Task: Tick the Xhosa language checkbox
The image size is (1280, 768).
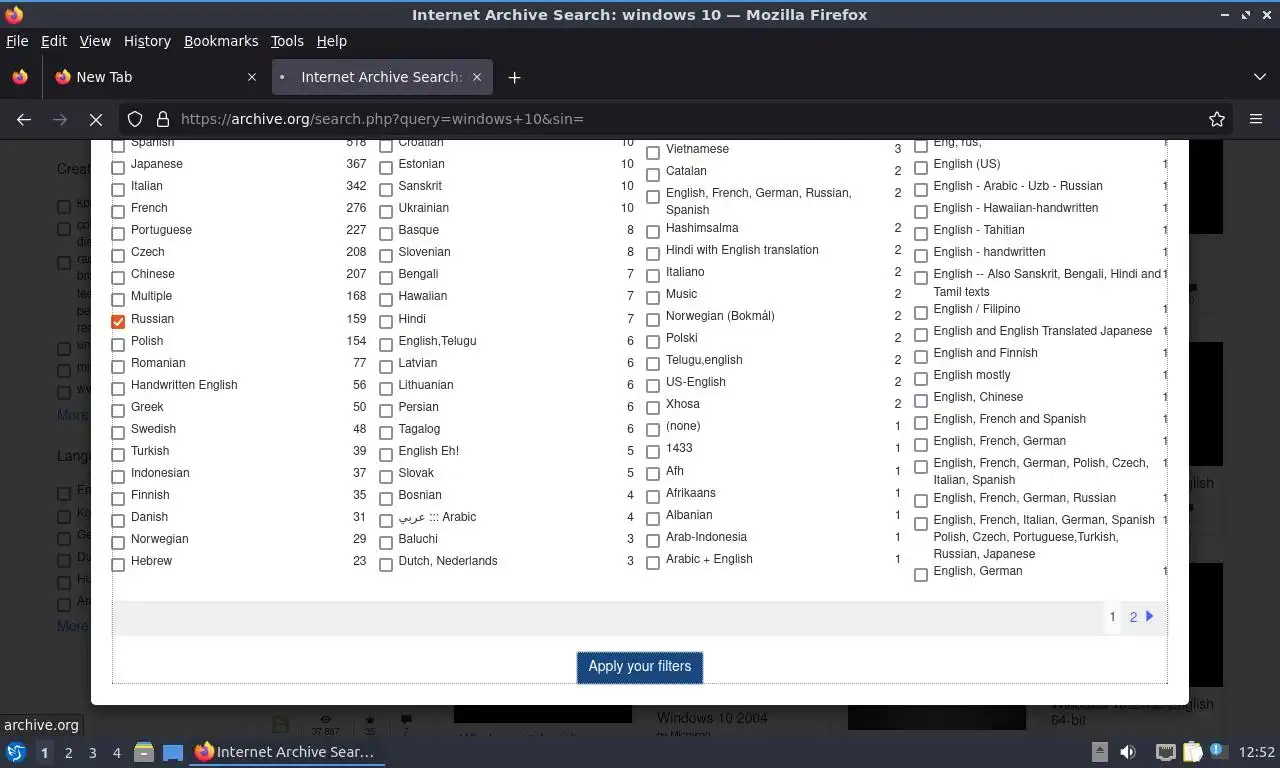Action: (x=653, y=408)
